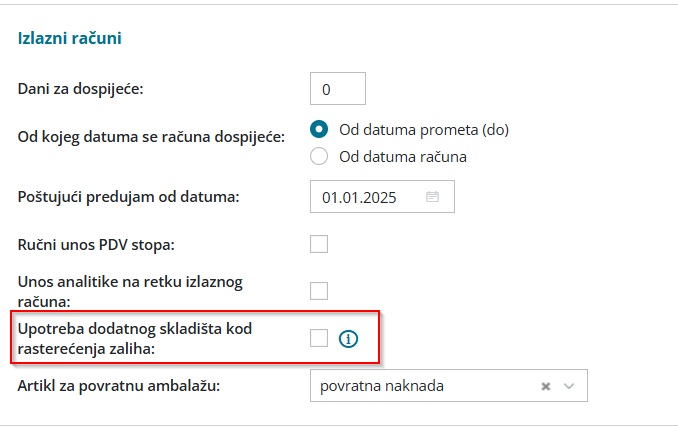Tick the 'Unos analitike na retku' checkbox

pyautogui.click(x=319, y=291)
